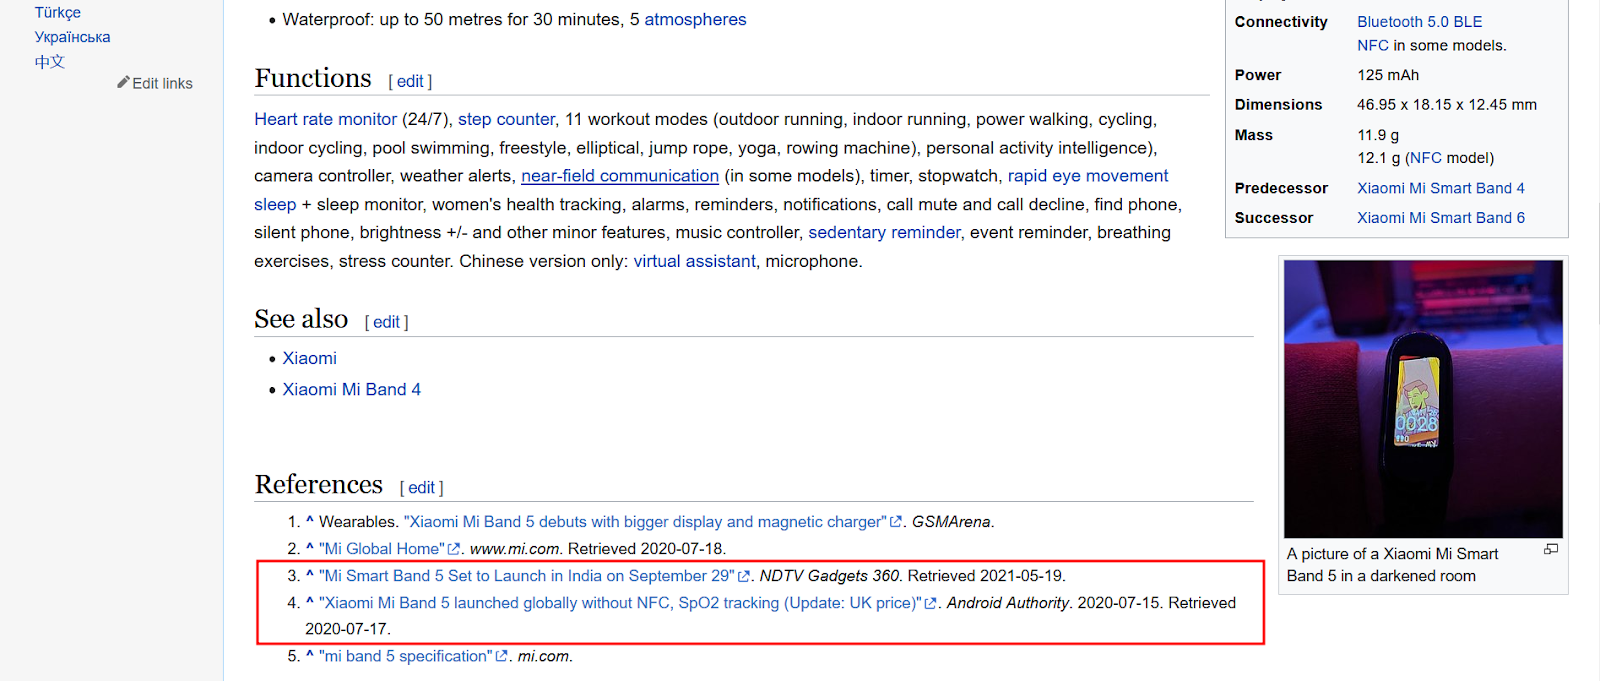Switch to the Türkçe language version
Image resolution: width=1600 pixels, height=681 pixels.
click(x=58, y=12)
